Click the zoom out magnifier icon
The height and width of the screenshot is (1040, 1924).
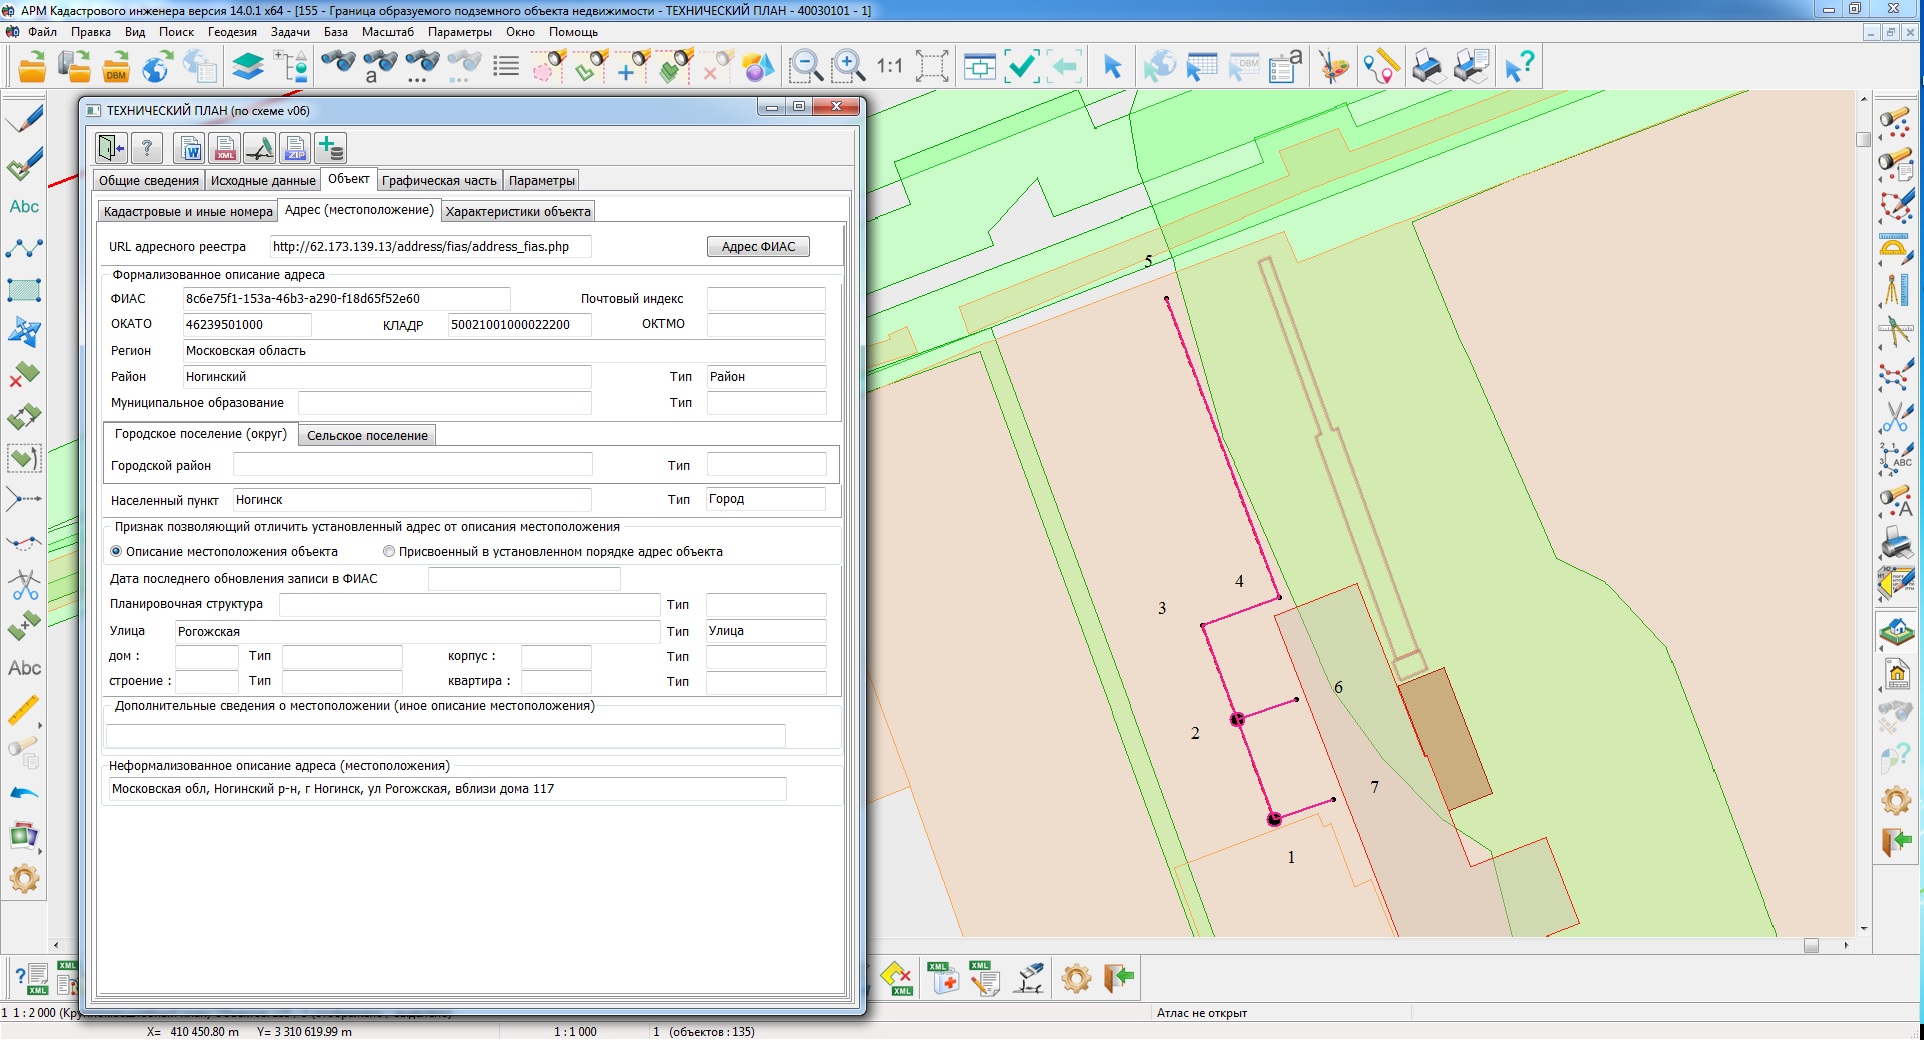coord(805,67)
